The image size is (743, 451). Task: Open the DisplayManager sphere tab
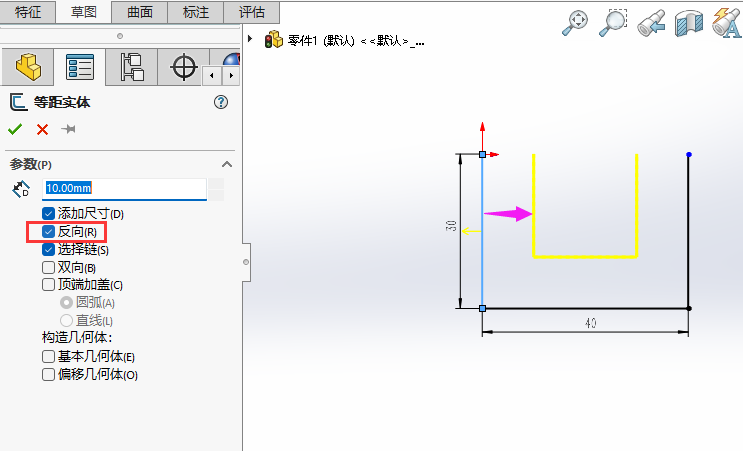click(232, 59)
